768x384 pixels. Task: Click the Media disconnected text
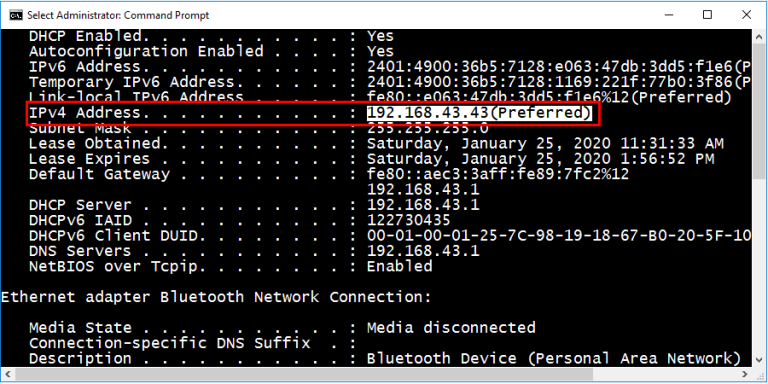pyautogui.click(x=451, y=328)
